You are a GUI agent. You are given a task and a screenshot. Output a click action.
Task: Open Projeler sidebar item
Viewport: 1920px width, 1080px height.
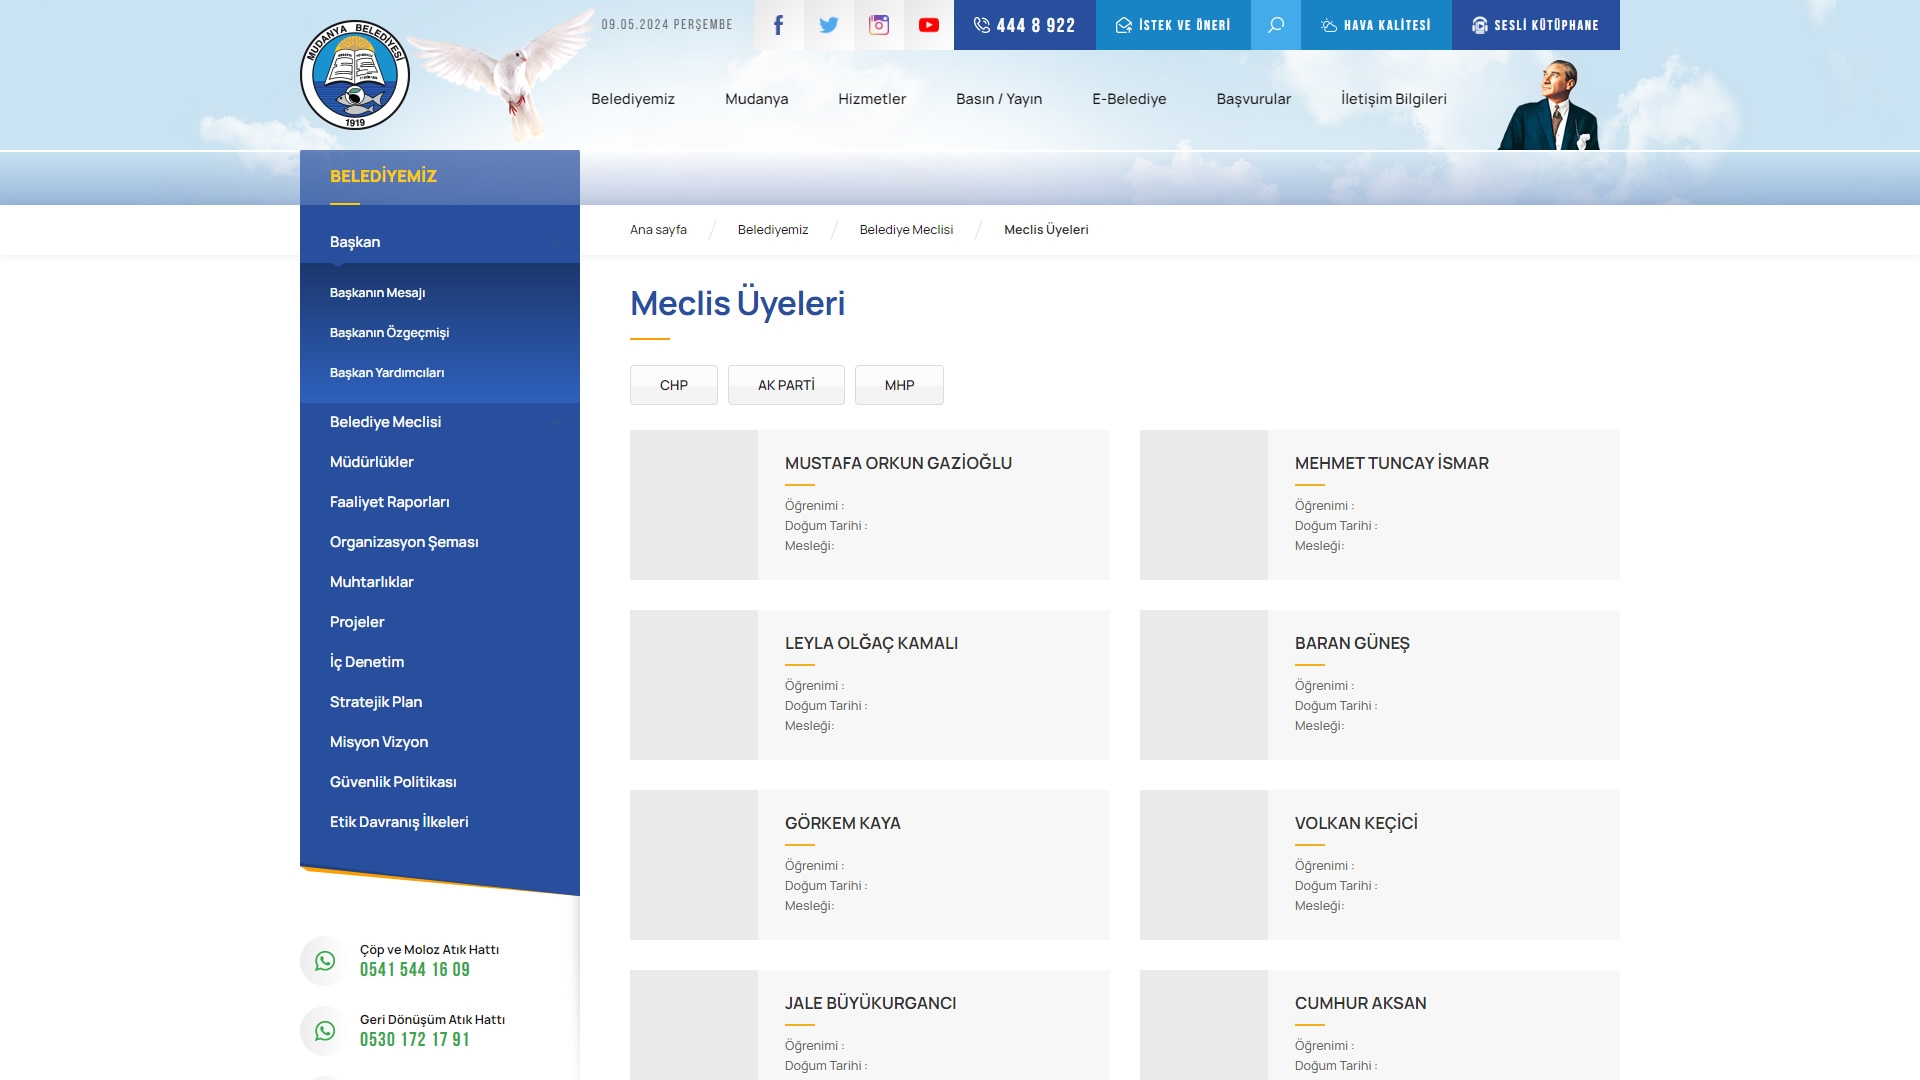click(357, 622)
